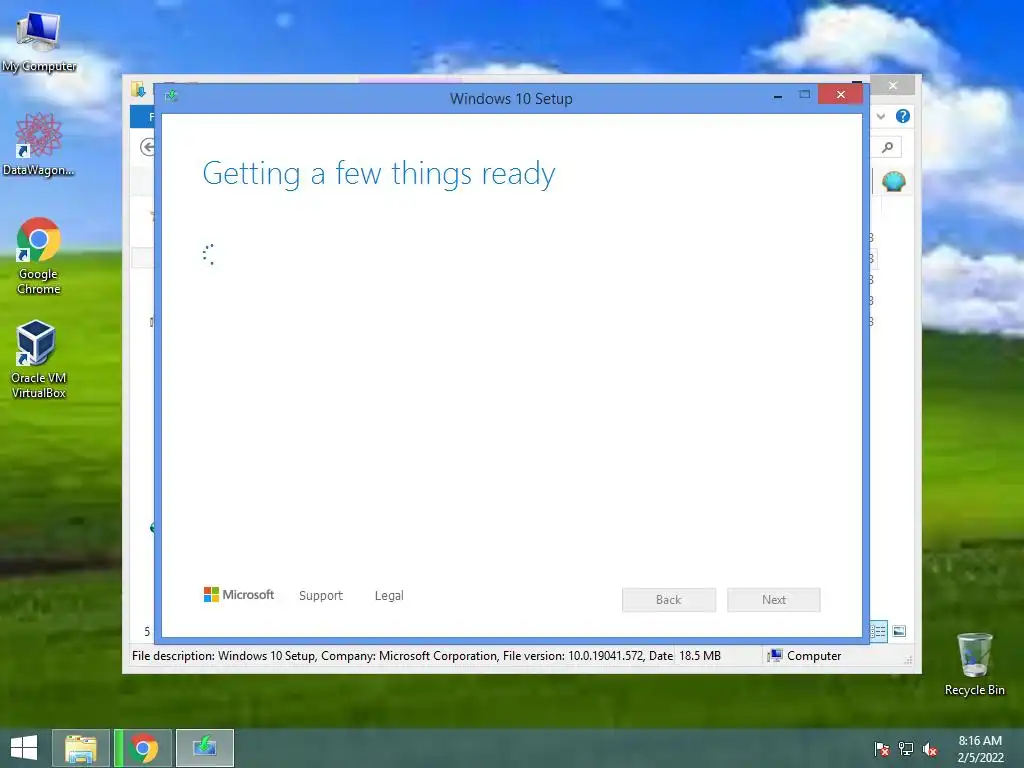
Task: Show the clock and date calendar
Action: [x=980, y=749]
